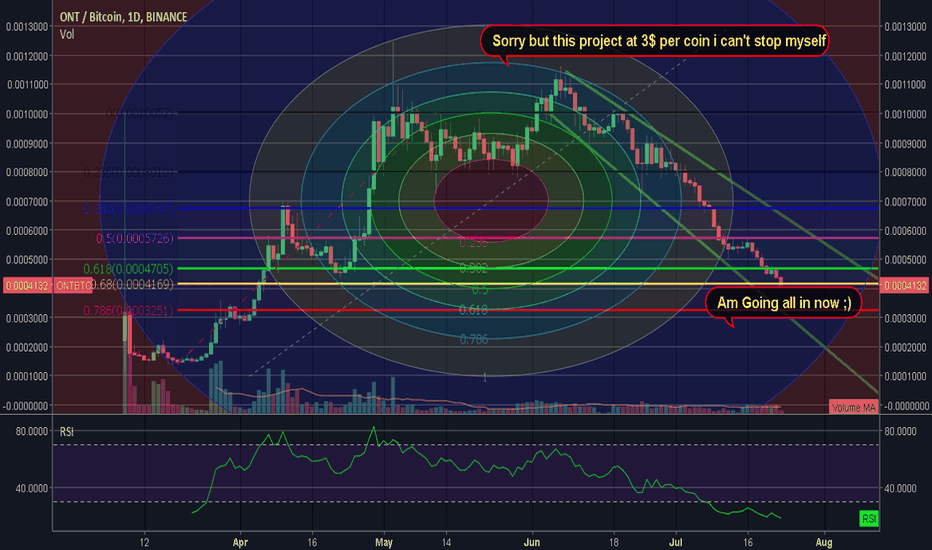Select the 0.68(0.0004169) Fibonacci level label
This screenshot has height=550, width=932.
coord(132,284)
